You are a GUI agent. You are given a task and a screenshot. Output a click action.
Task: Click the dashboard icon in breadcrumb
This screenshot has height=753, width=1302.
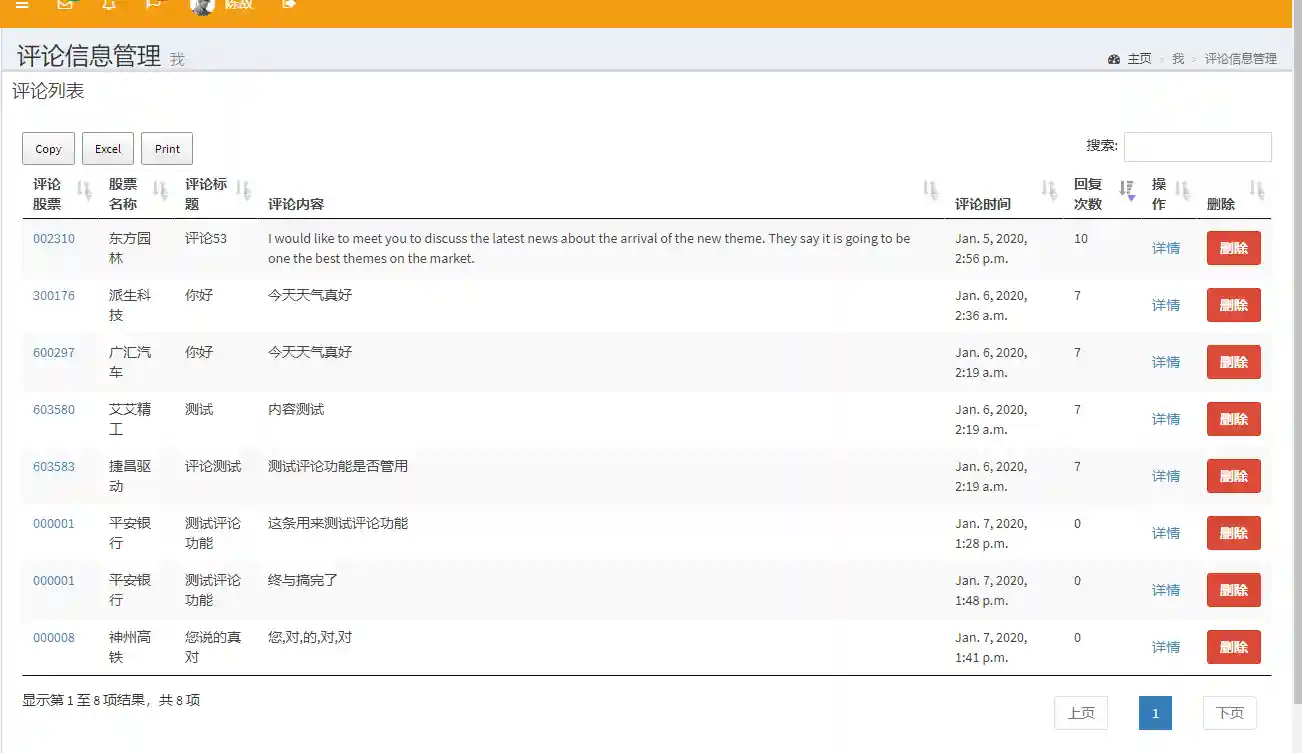coord(1114,59)
